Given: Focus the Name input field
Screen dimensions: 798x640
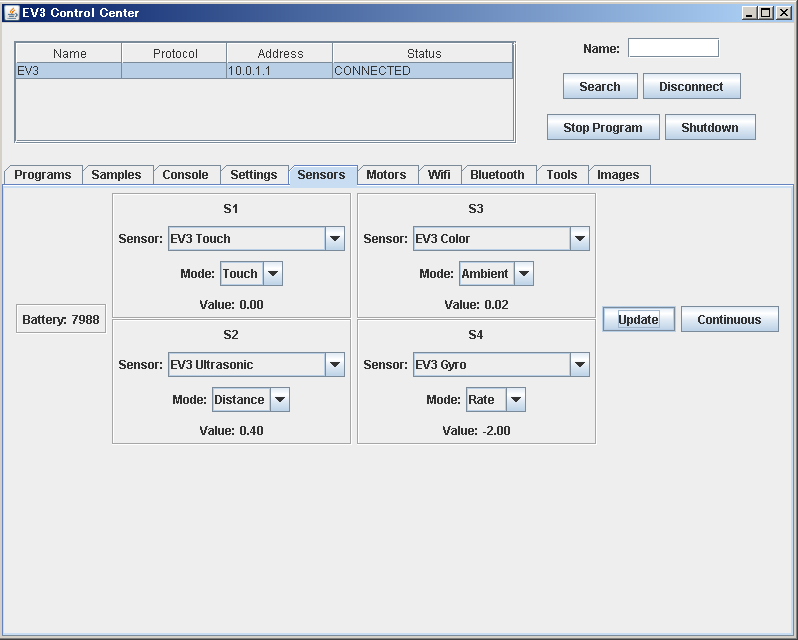Looking at the screenshot, I should pos(673,48).
